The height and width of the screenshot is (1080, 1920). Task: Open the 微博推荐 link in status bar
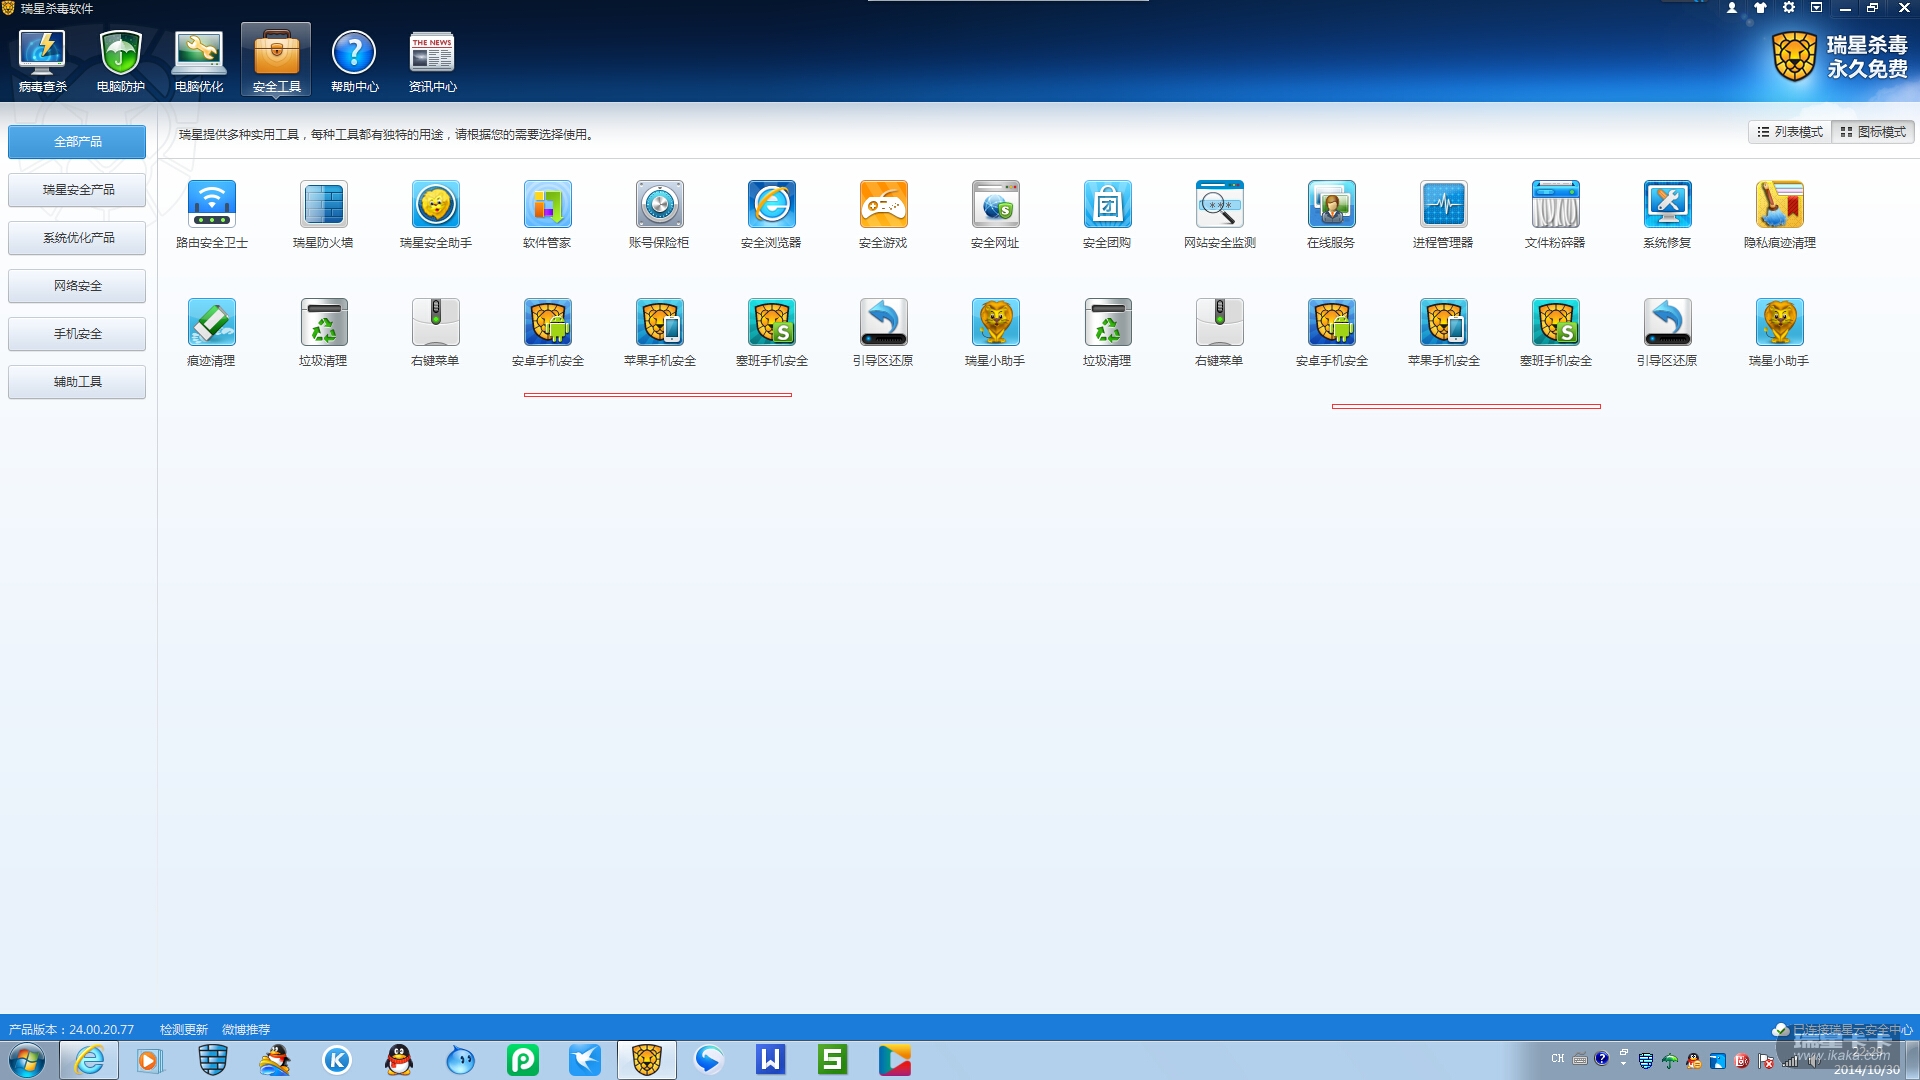[x=246, y=1029]
